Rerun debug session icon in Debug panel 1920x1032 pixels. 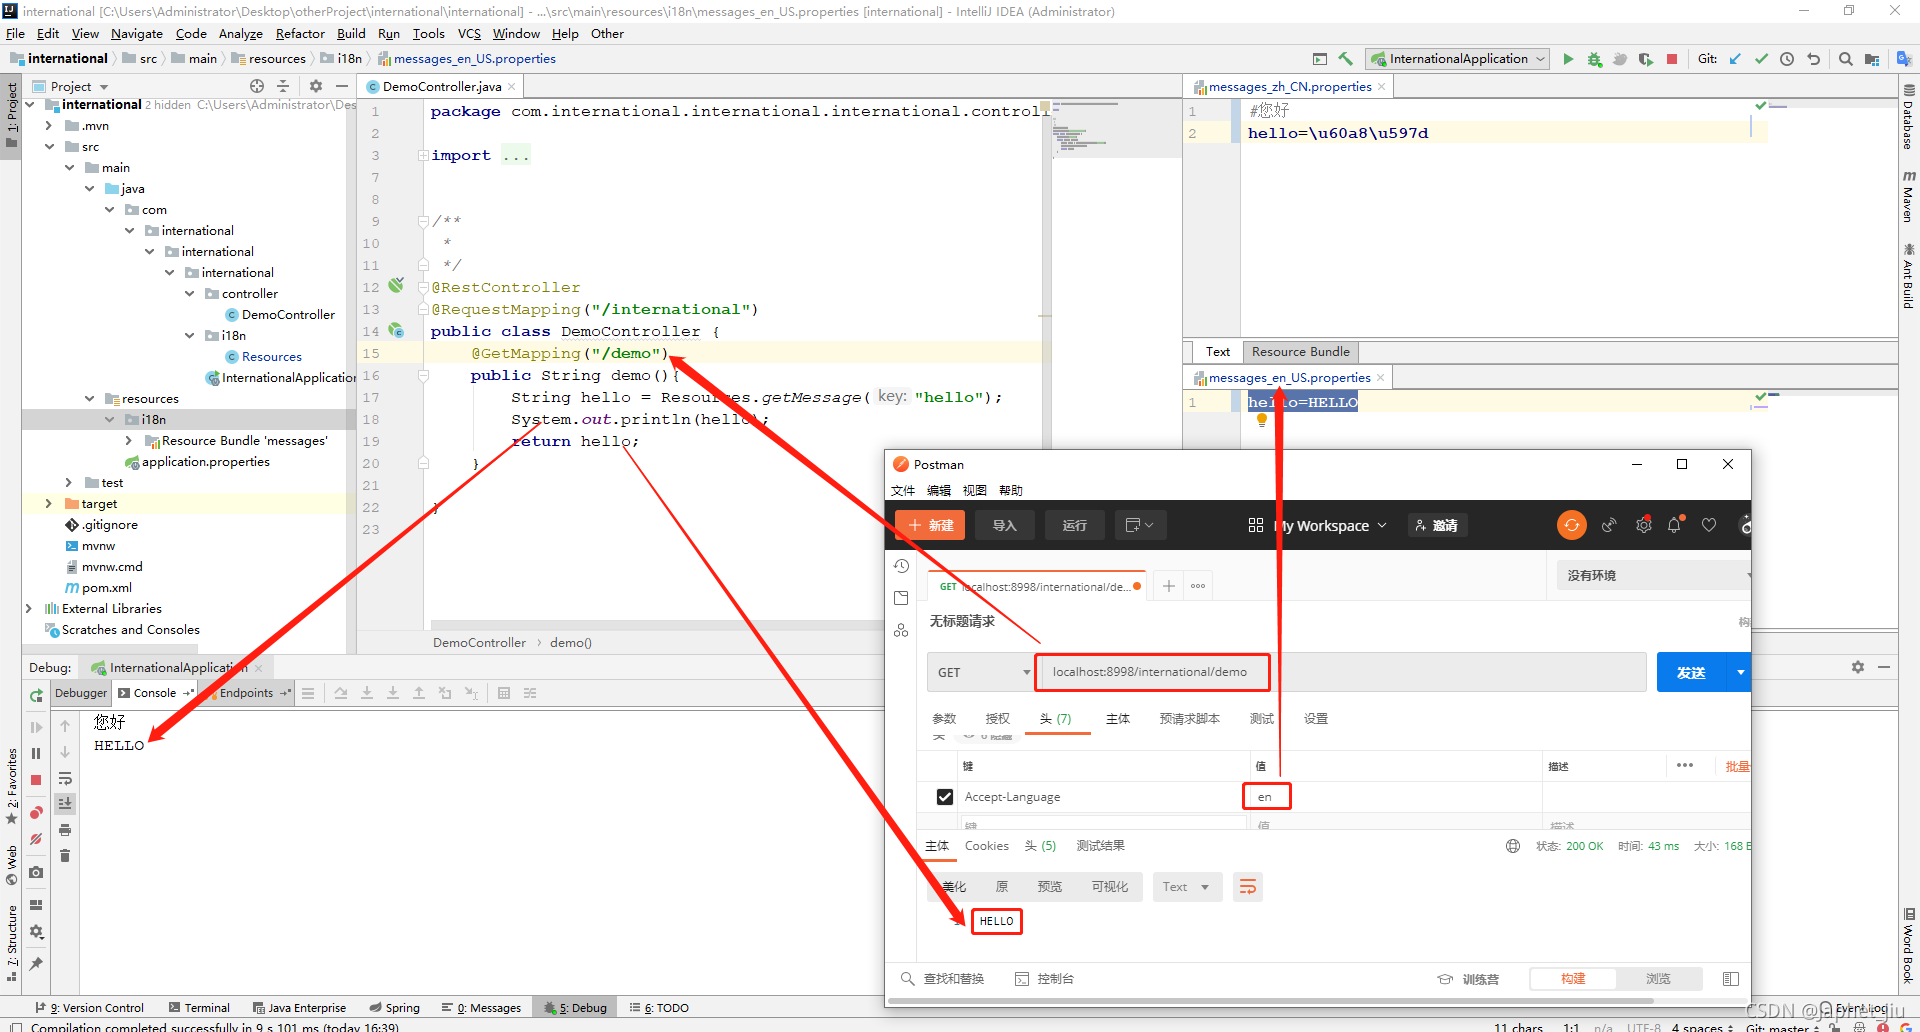tap(36, 694)
